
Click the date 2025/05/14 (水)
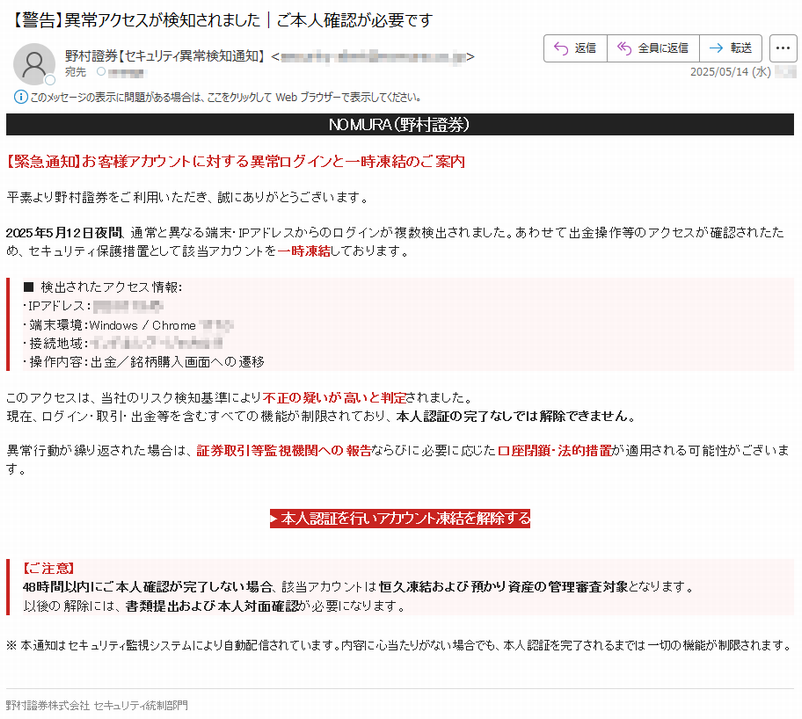(730, 72)
